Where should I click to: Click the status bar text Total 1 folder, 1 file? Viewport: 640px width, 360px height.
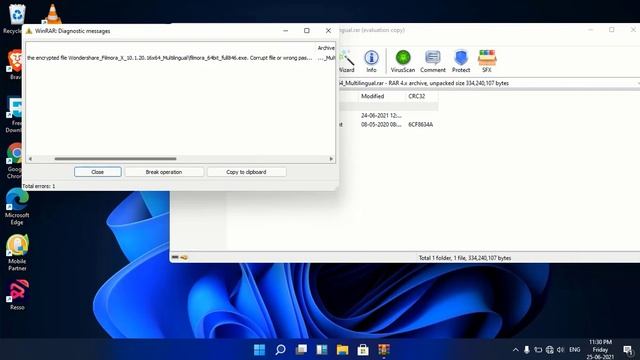click(x=464, y=258)
